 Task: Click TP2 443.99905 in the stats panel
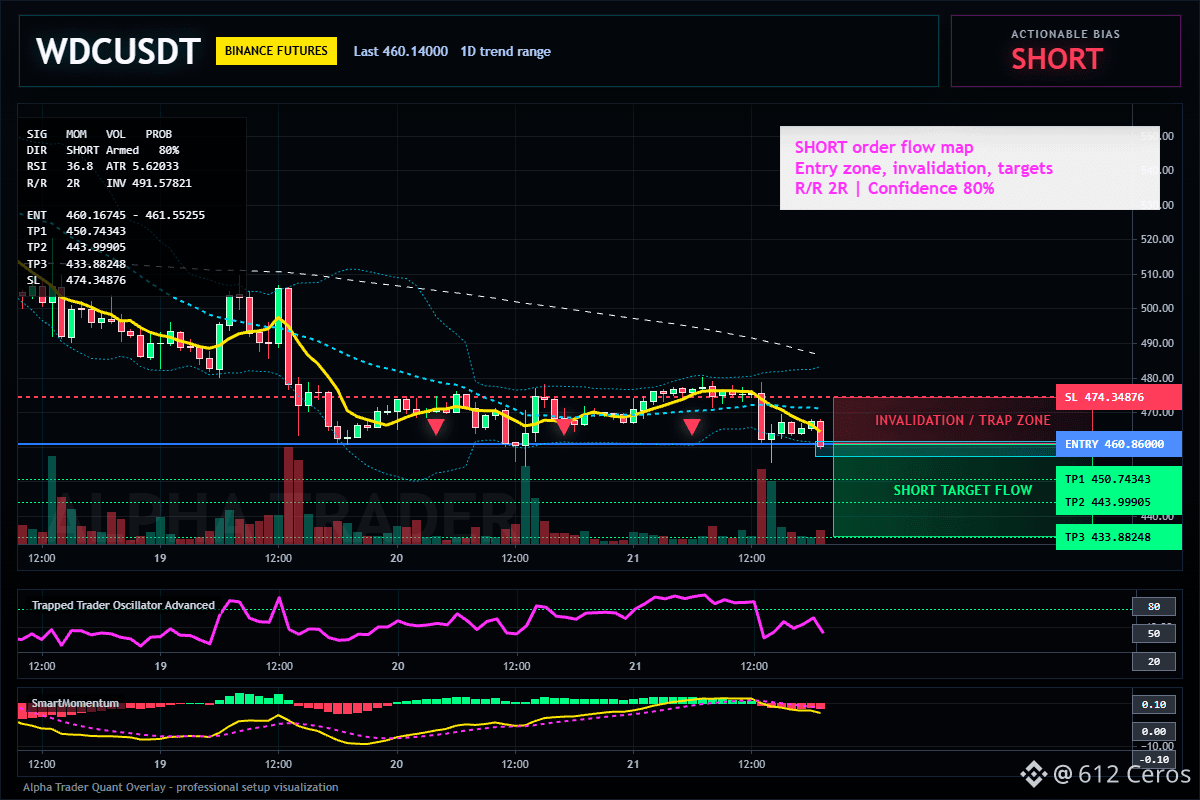pyautogui.click(x=76, y=247)
